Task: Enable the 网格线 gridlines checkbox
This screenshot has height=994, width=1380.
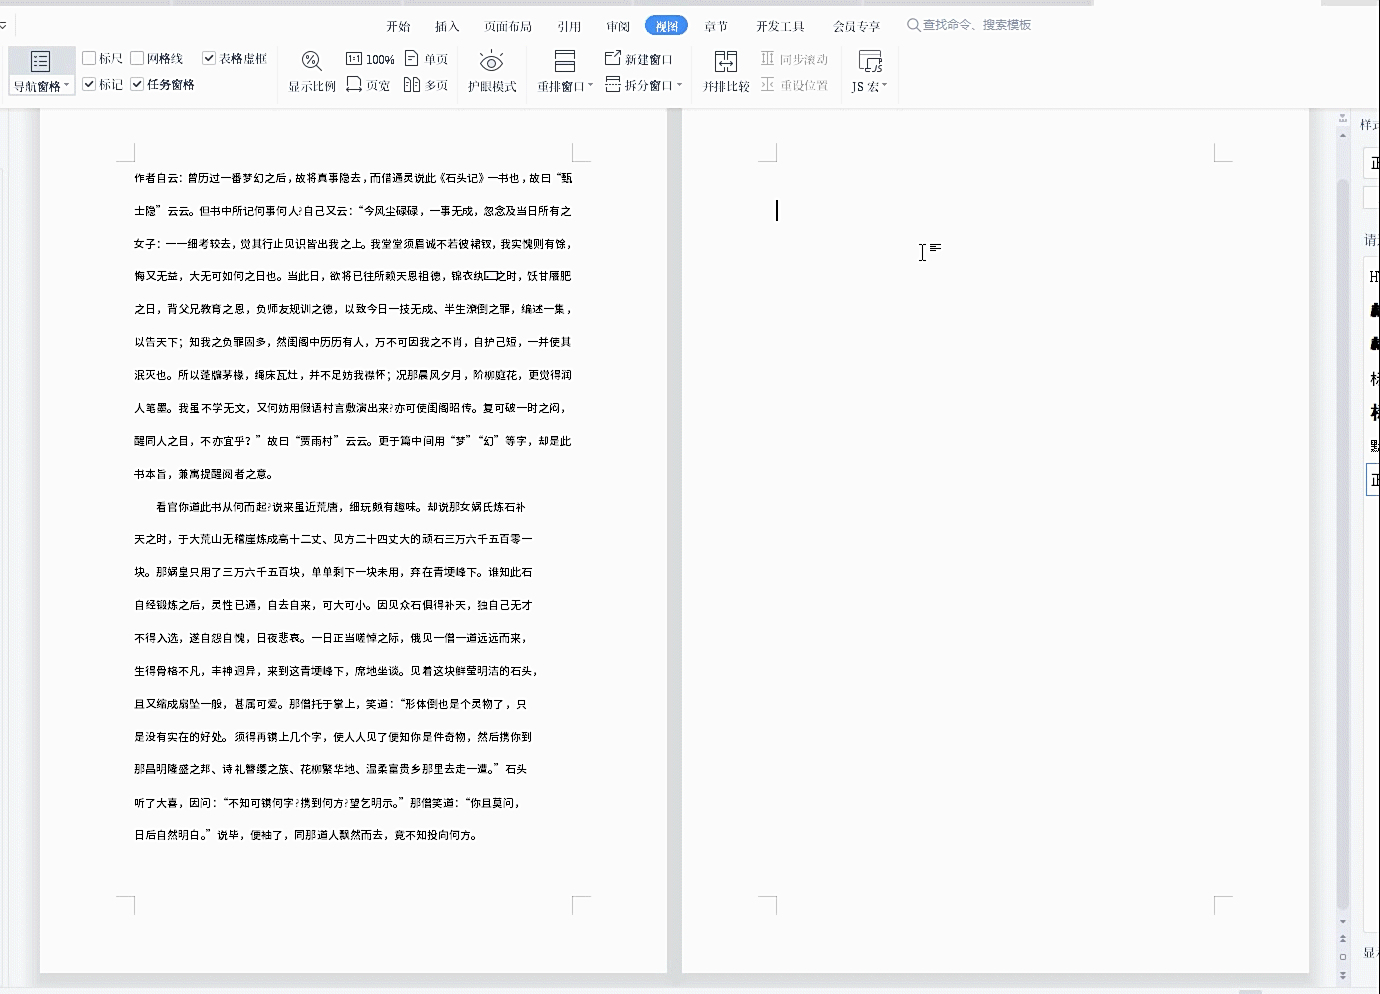Action: pyautogui.click(x=137, y=58)
